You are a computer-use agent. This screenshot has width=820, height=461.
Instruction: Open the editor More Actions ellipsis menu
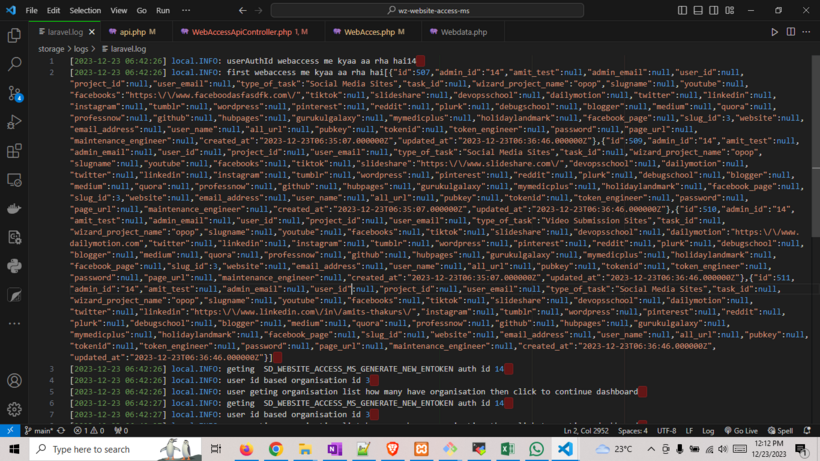(806, 32)
